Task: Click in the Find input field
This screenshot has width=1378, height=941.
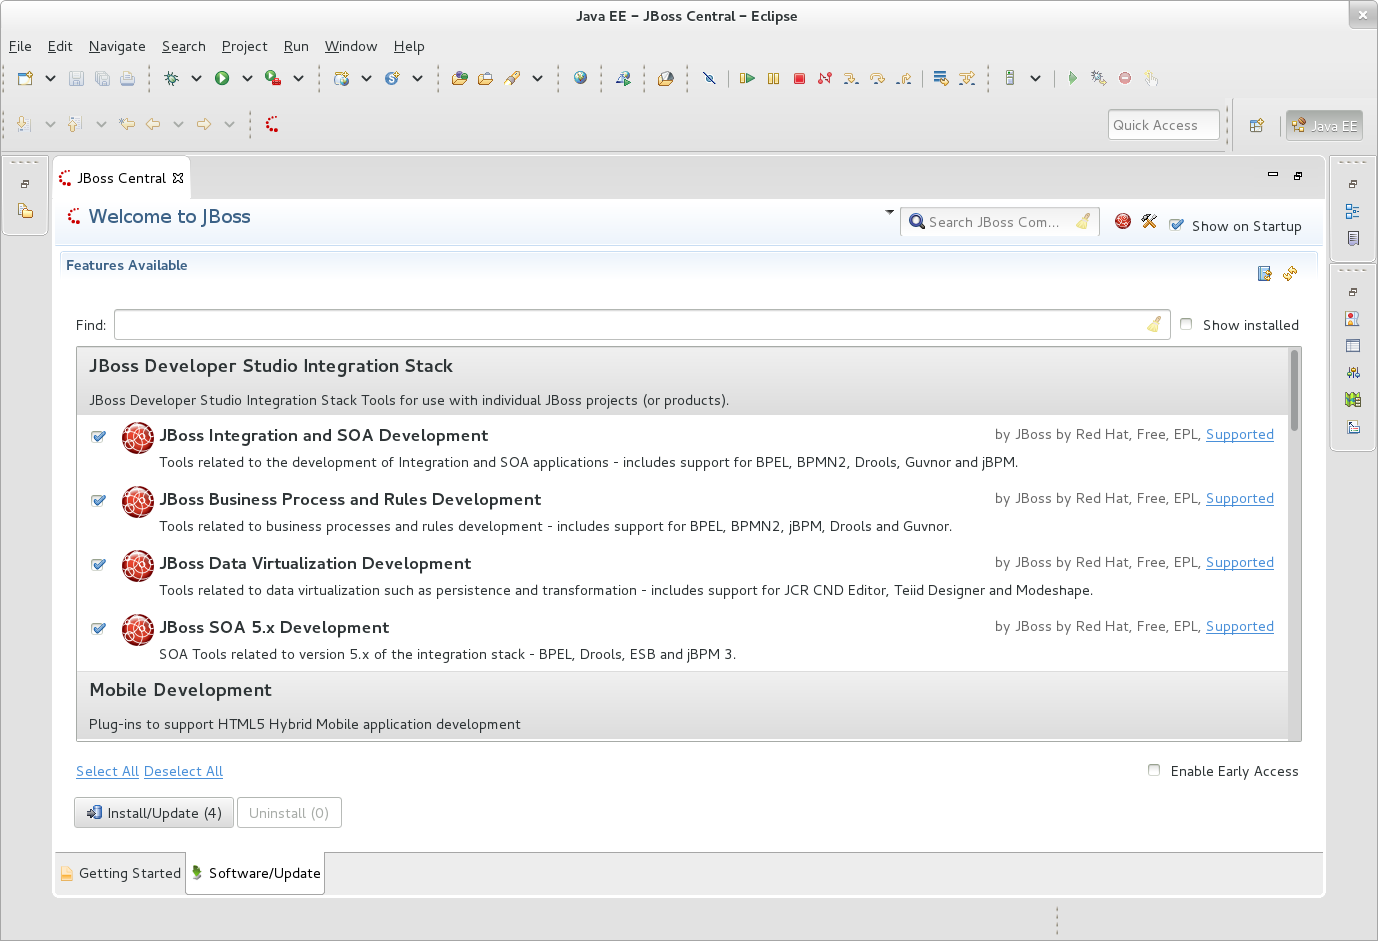Action: tap(642, 324)
